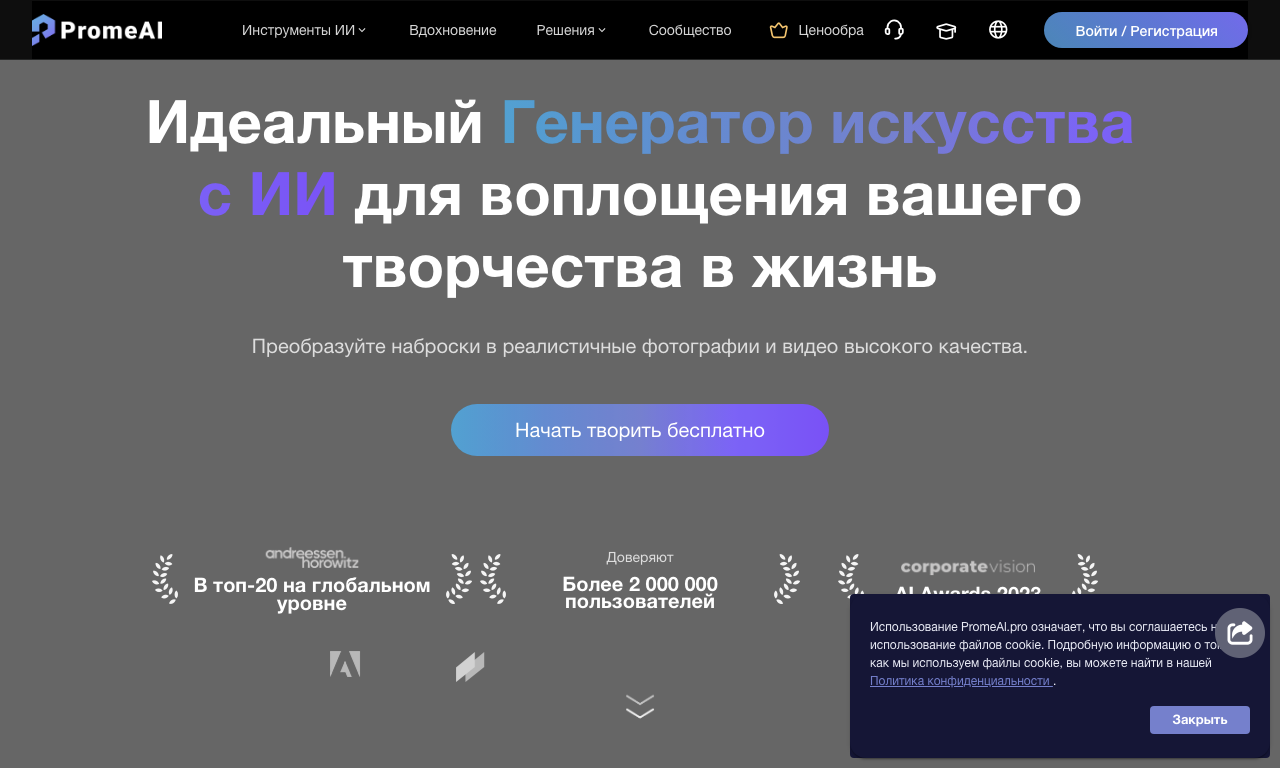Click 'Более 2 000 000 пользователей' text
Screen dimensions: 1280x768
coord(640,592)
